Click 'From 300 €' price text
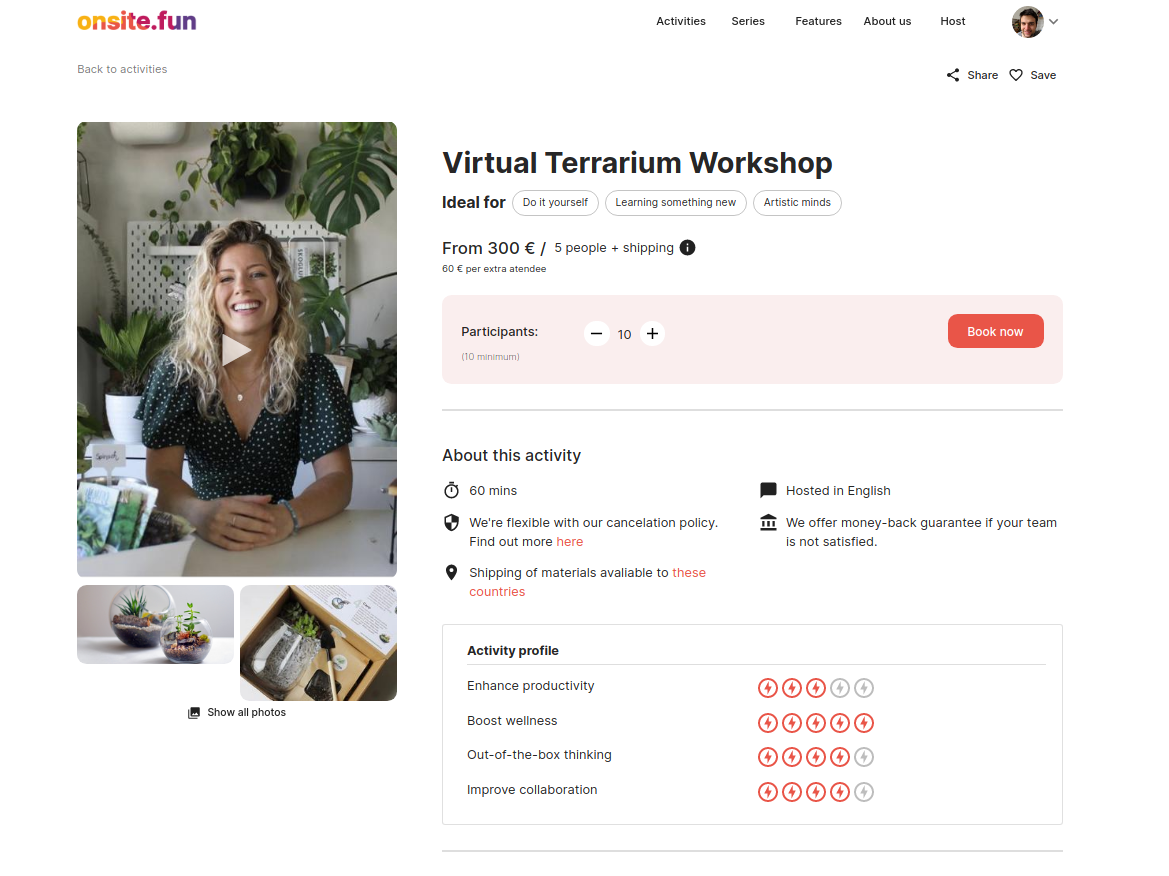 [488, 248]
